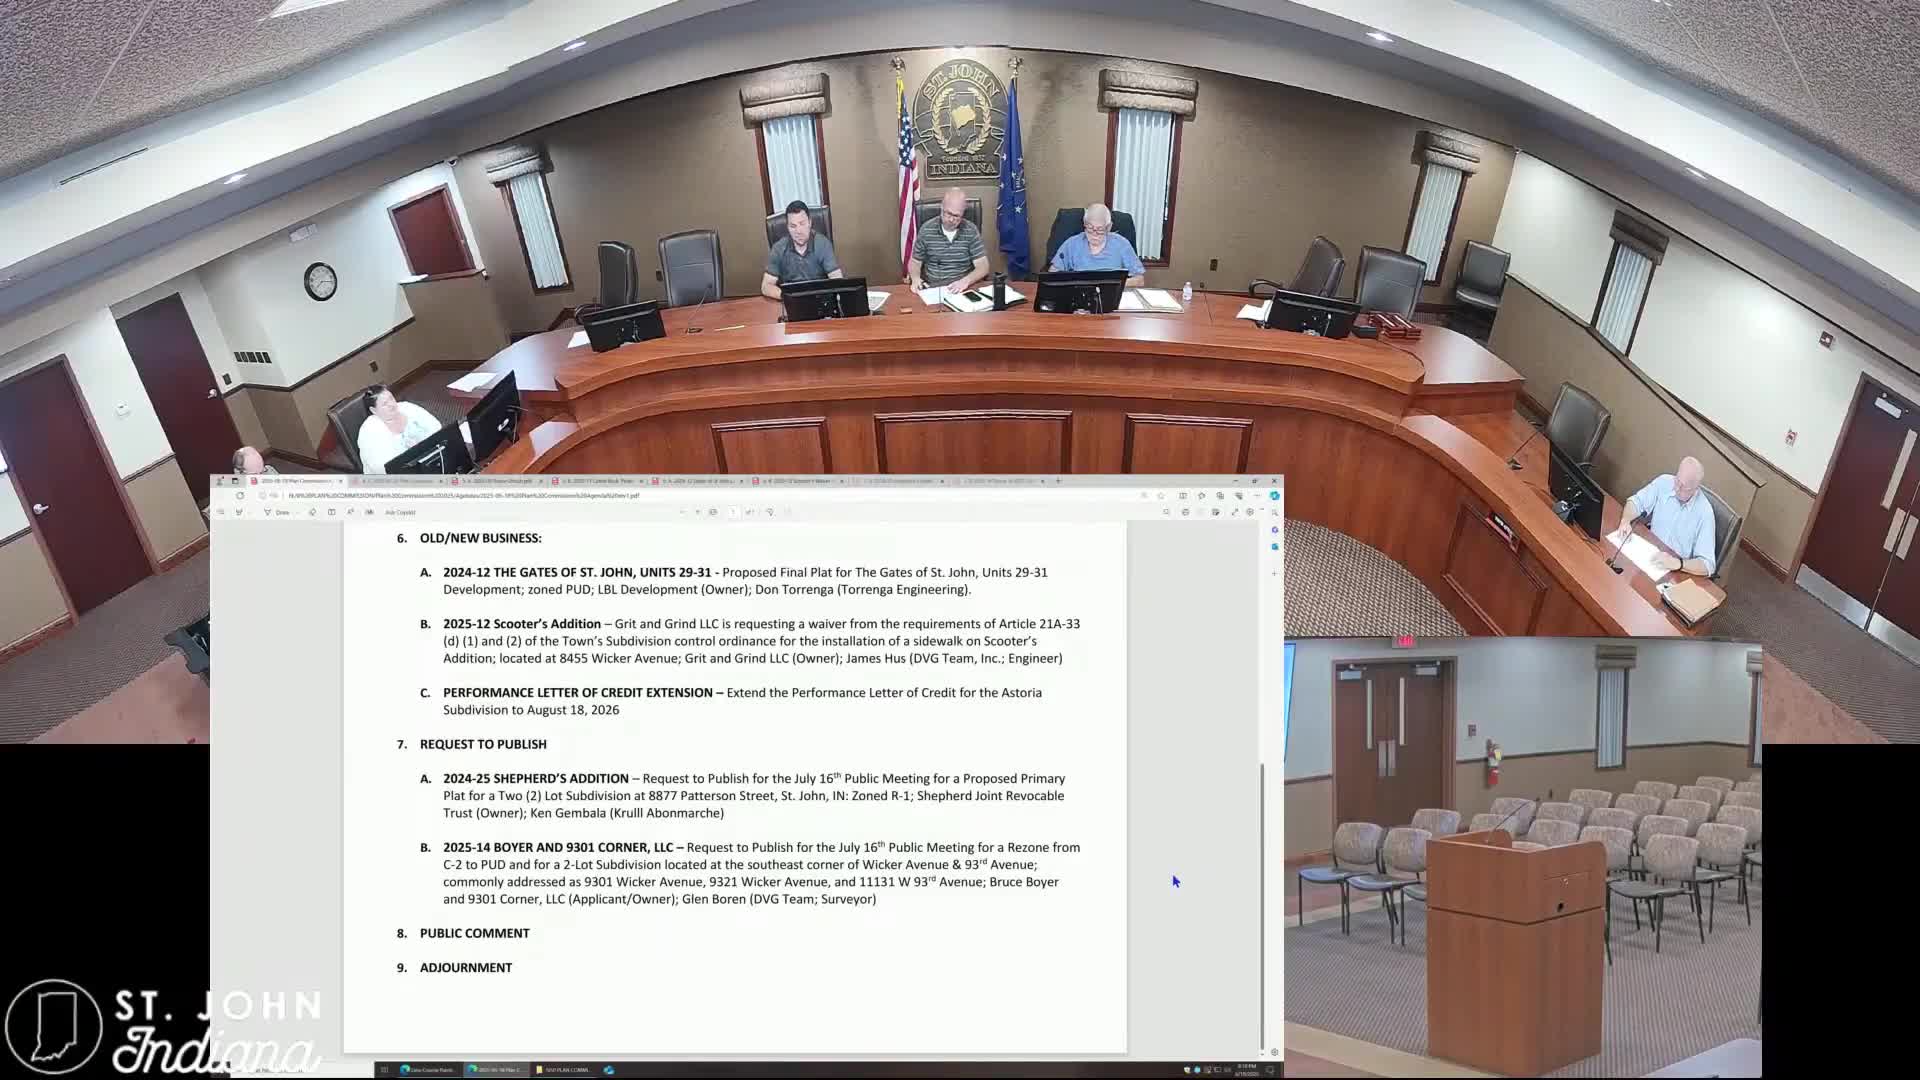The image size is (1920, 1080).
Task: Click the browser refresh icon
Action: click(240, 495)
